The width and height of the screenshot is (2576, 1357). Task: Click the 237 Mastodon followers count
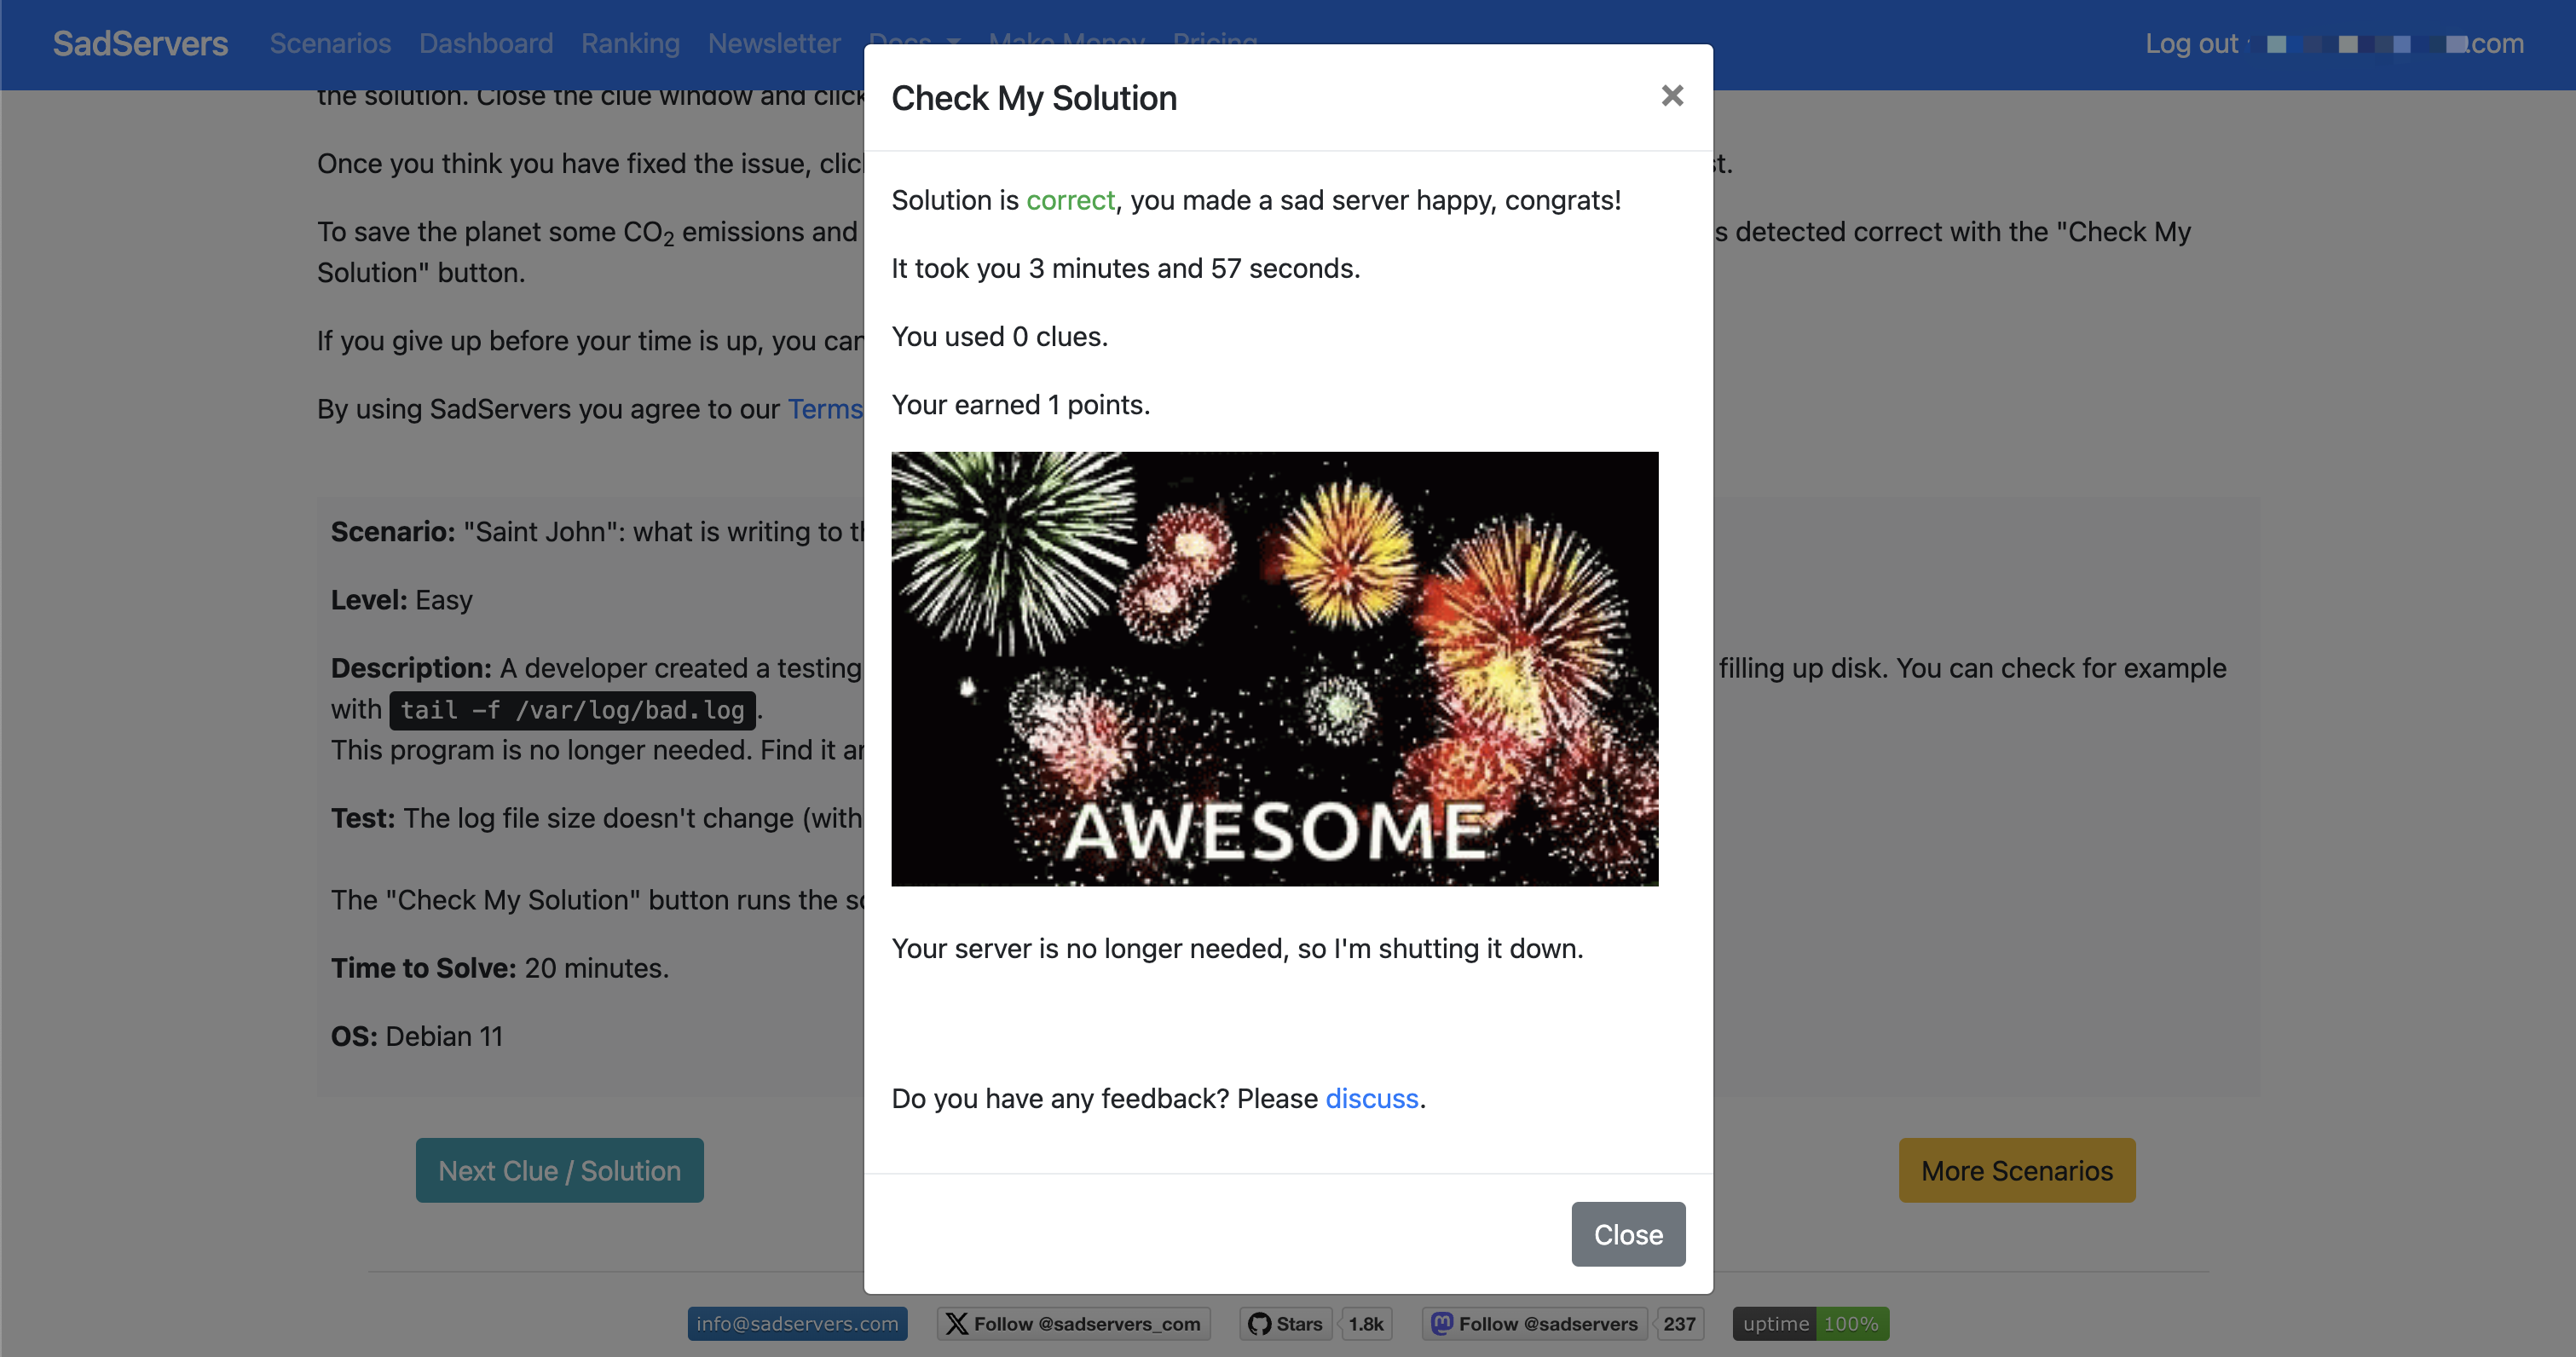(1680, 1323)
